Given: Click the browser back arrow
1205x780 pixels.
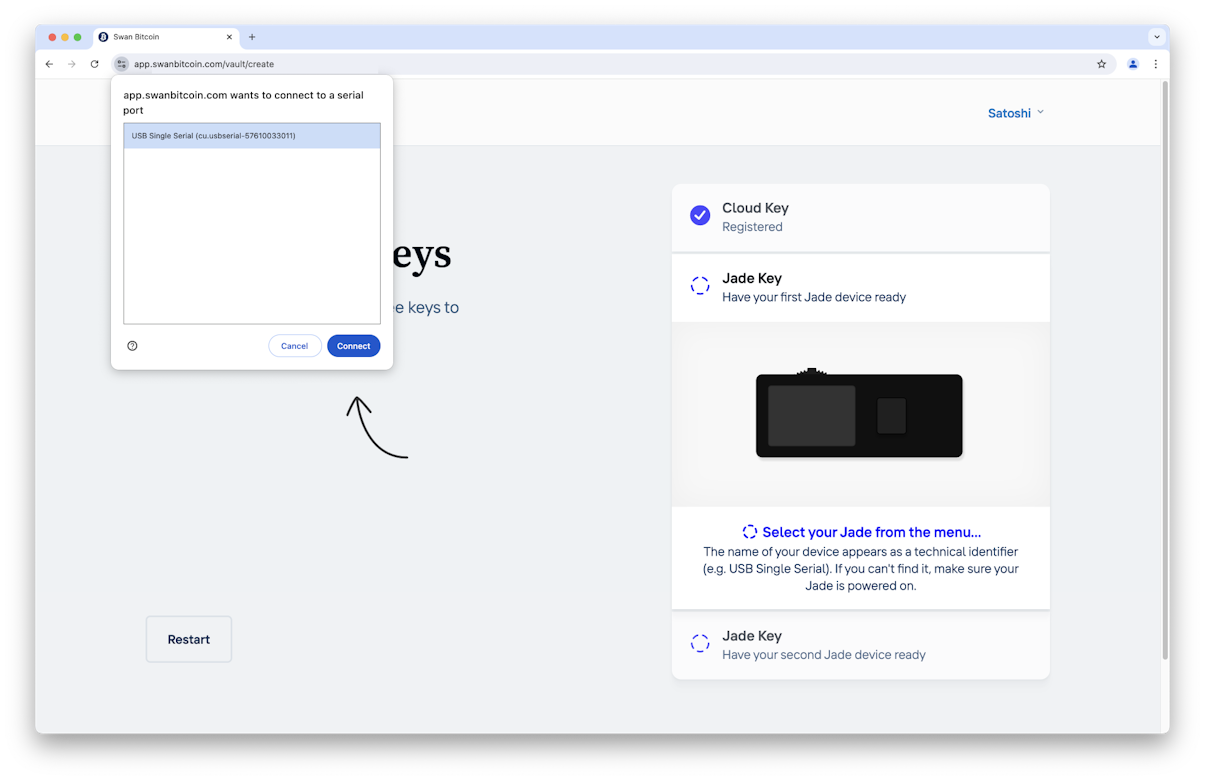Looking at the screenshot, I should click(49, 64).
